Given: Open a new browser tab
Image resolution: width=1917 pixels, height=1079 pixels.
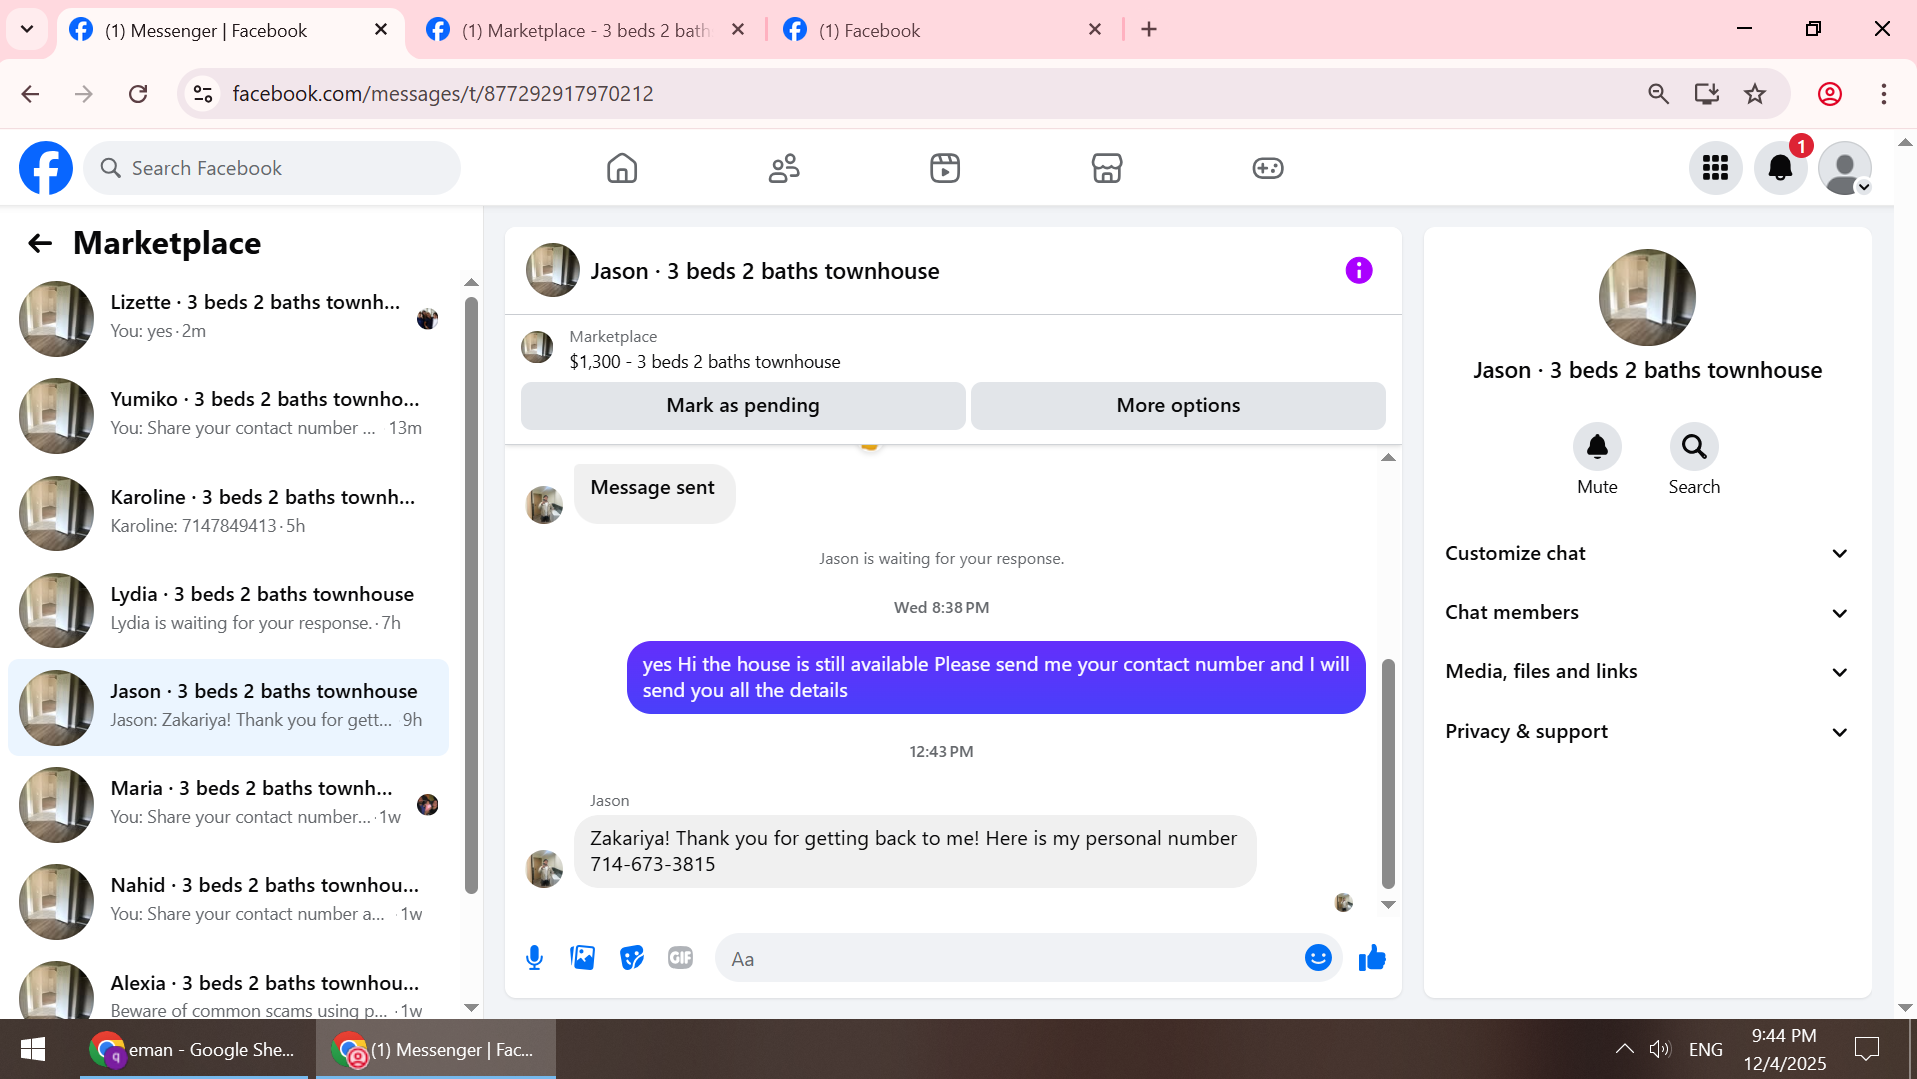Looking at the screenshot, I should pyautogui.click(x=1149, y=29).
